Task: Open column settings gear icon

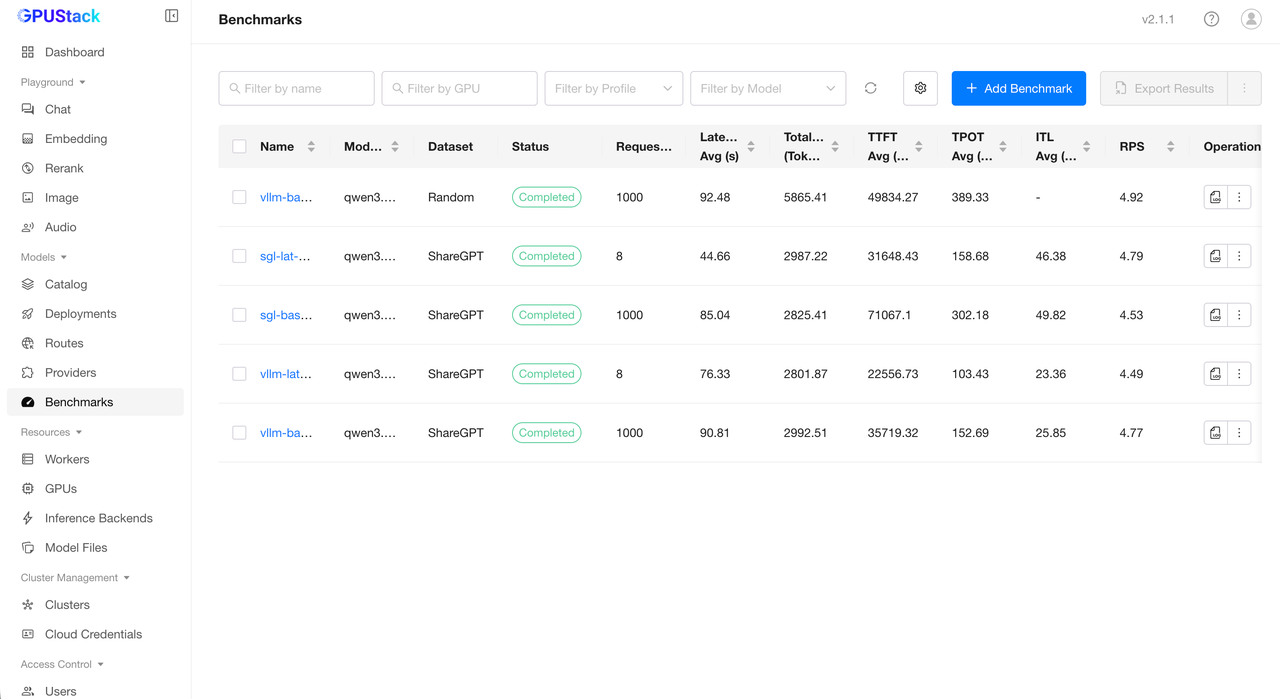Action: (x=920, y=88)
